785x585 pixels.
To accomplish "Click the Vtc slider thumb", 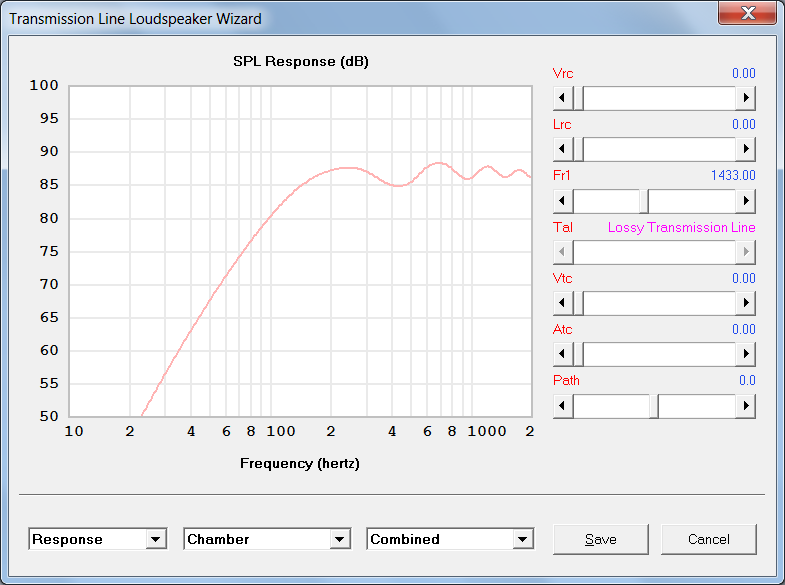I will click(578, 303).
